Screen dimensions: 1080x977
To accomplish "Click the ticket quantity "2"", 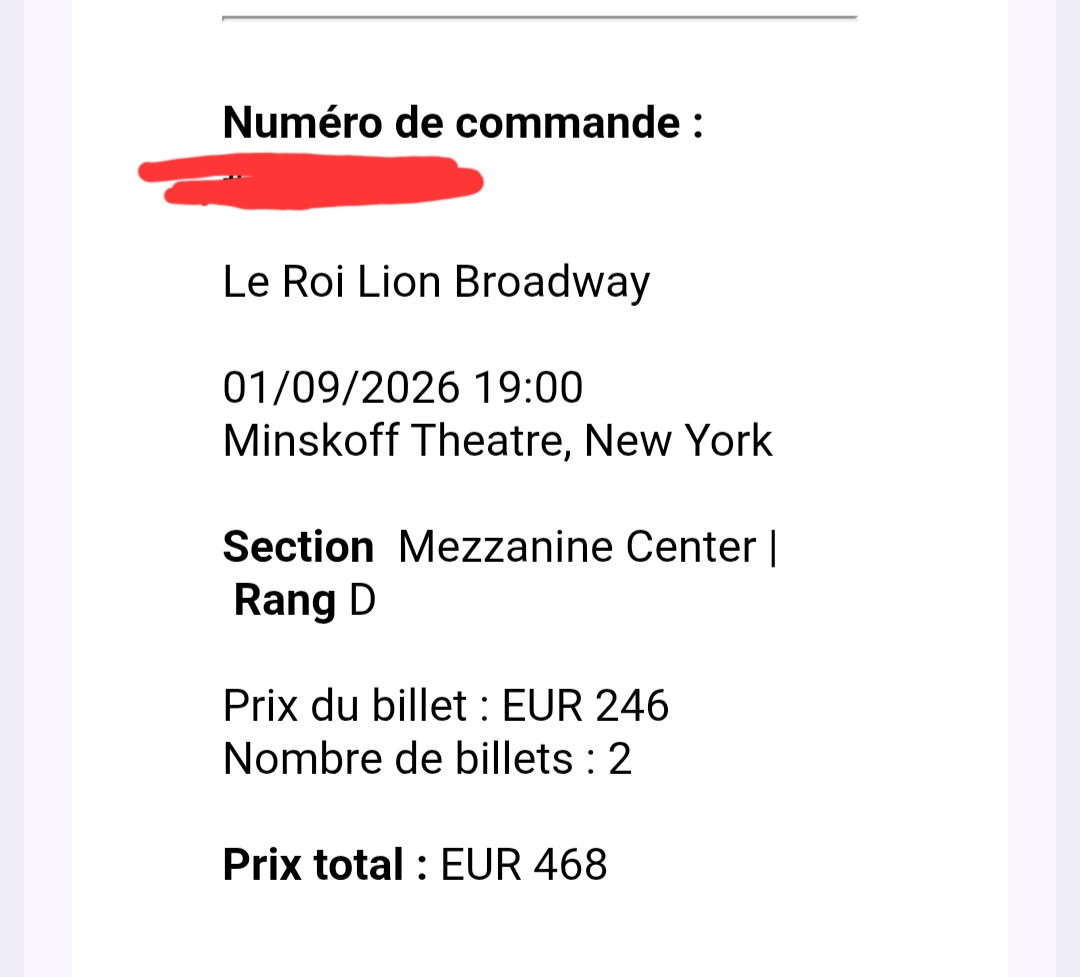I will point(620,759).
